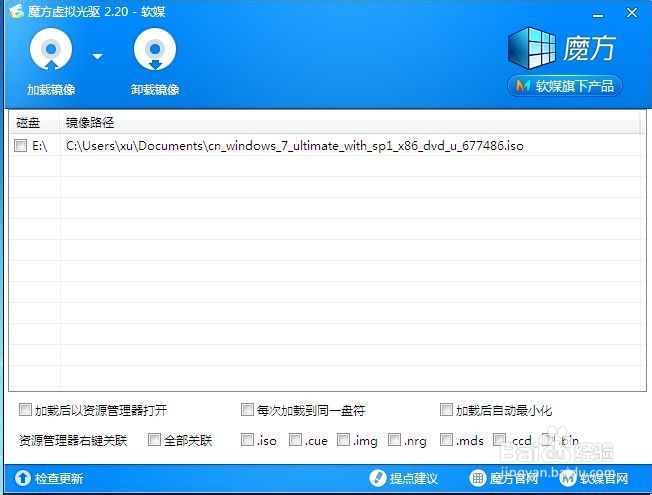Select the cn_windows_7_ultimate iso path row
The image size is (652, 495).
(x=294, y=146)
